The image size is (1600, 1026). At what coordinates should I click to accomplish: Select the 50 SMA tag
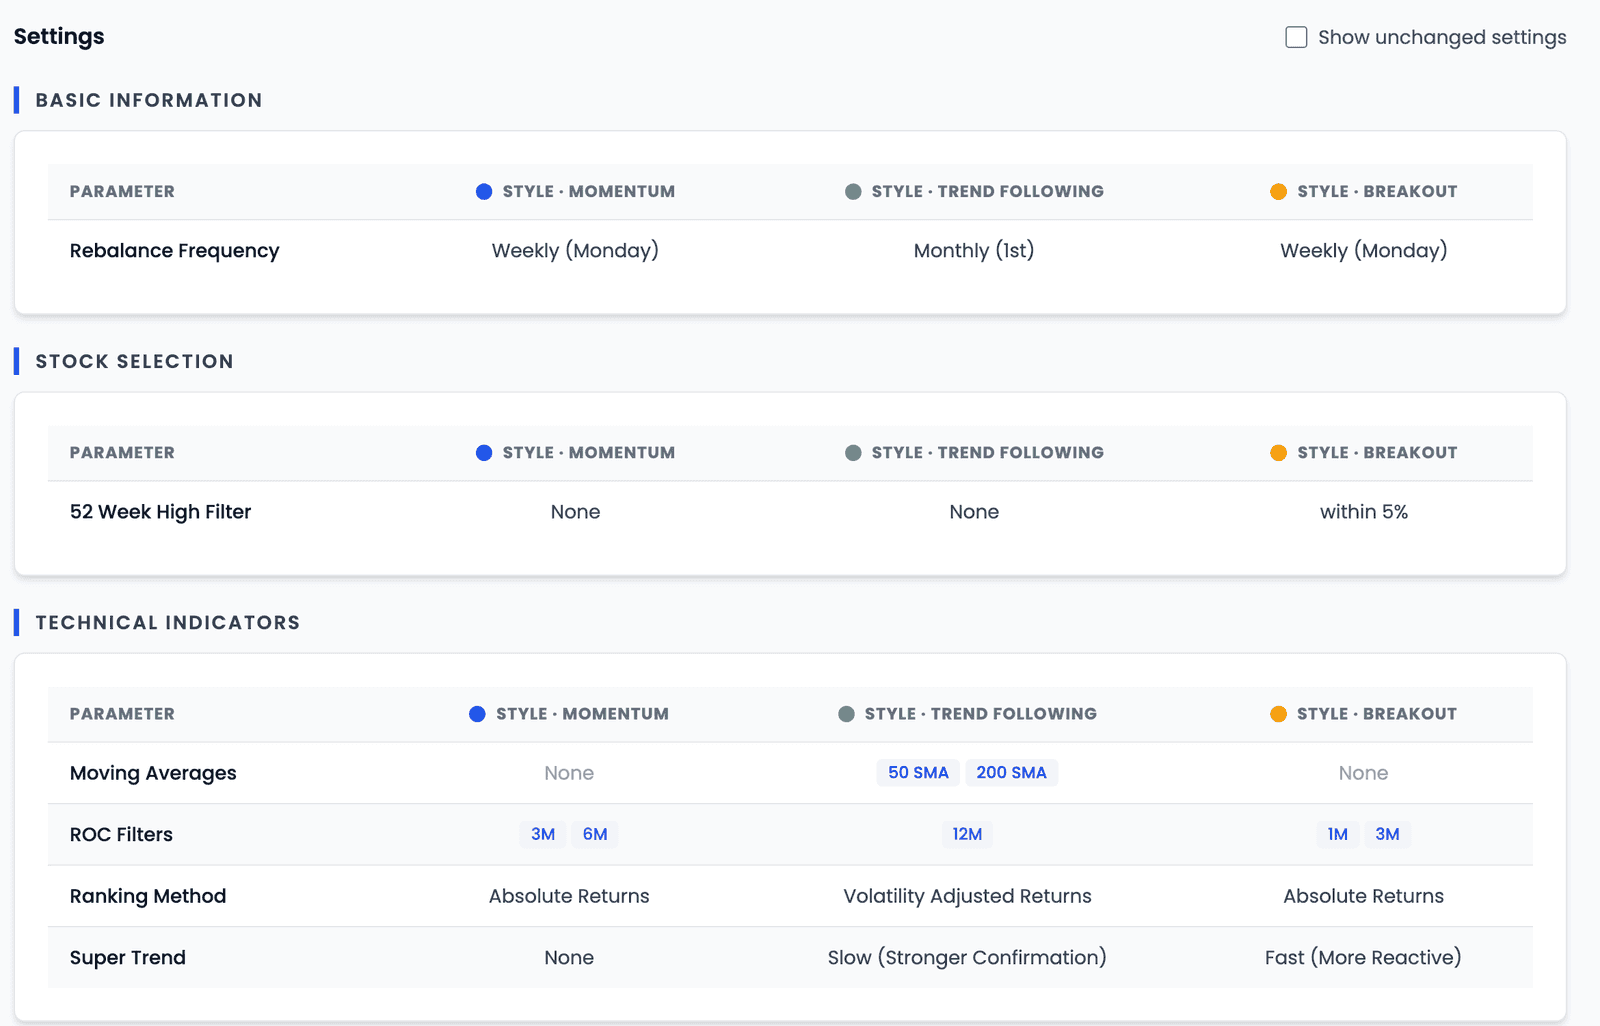pyautogui.click(x=918, y=773)
